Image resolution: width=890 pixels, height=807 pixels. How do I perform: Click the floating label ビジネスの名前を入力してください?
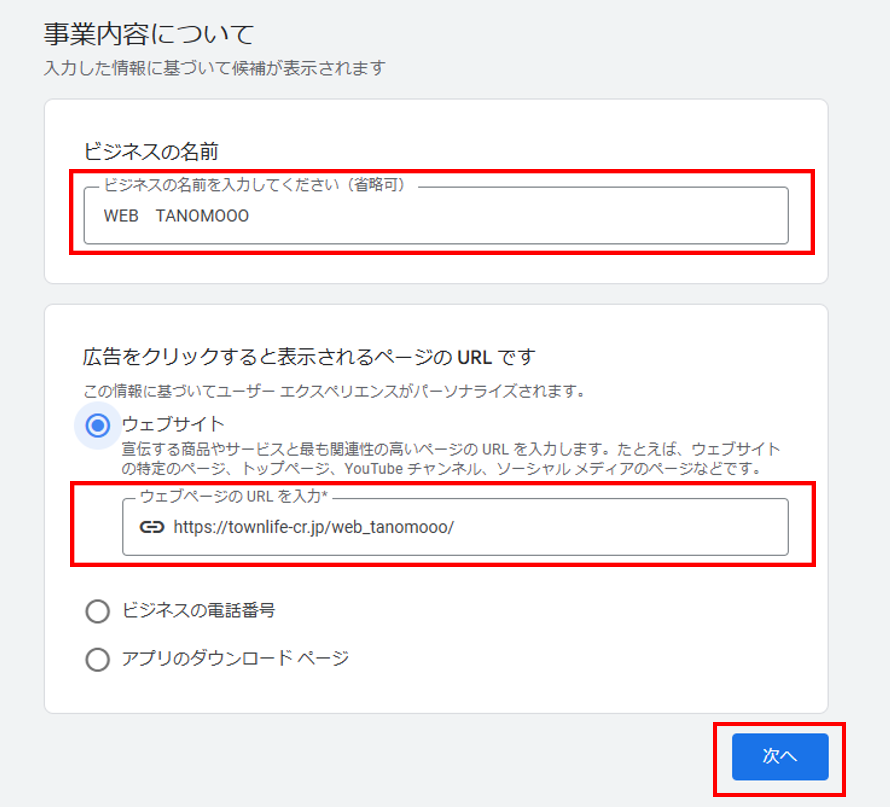click(x=254, y=185)
